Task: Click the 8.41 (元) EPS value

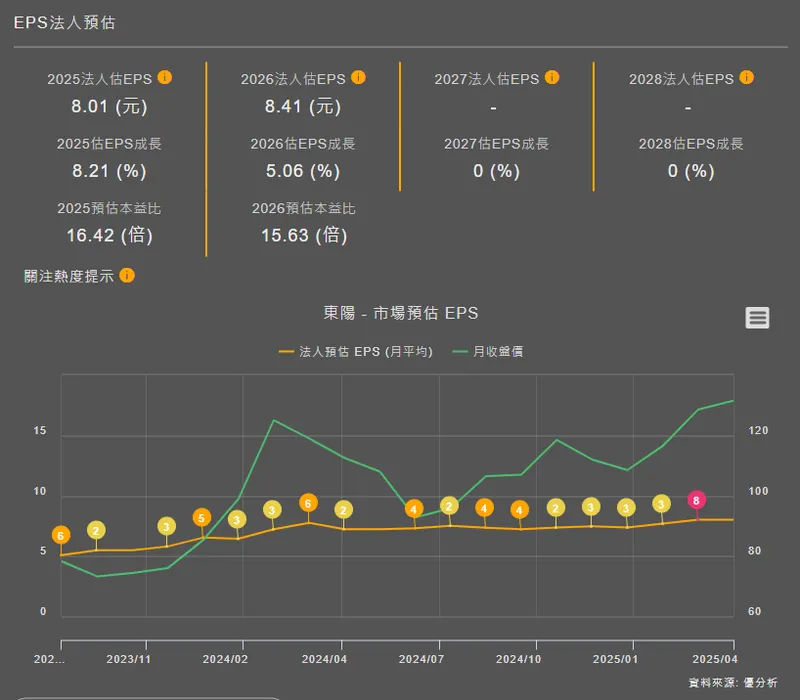Action: [x=303, y=106]
